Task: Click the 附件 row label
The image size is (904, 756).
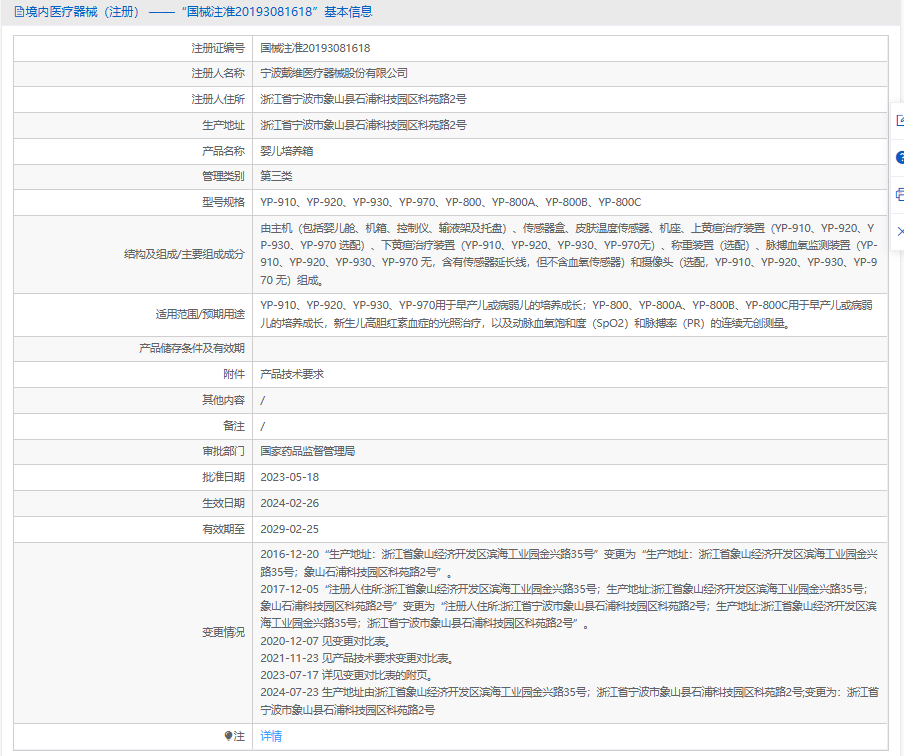Action: 234,374
